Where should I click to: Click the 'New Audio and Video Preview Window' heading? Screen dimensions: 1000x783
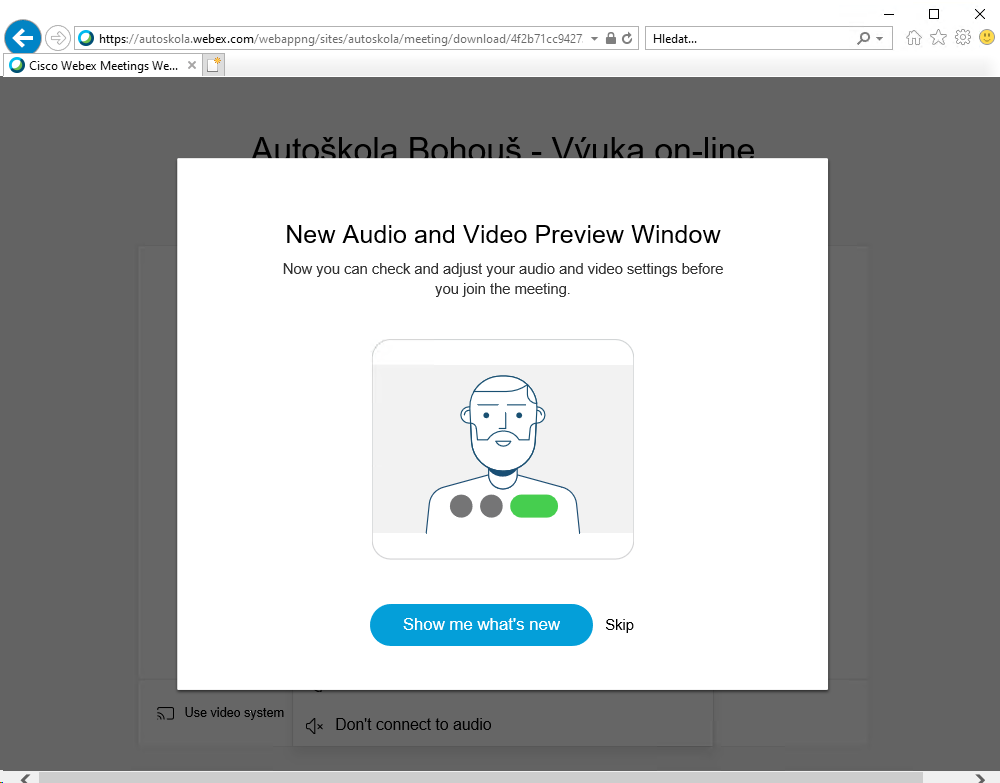tap(503, 235)
